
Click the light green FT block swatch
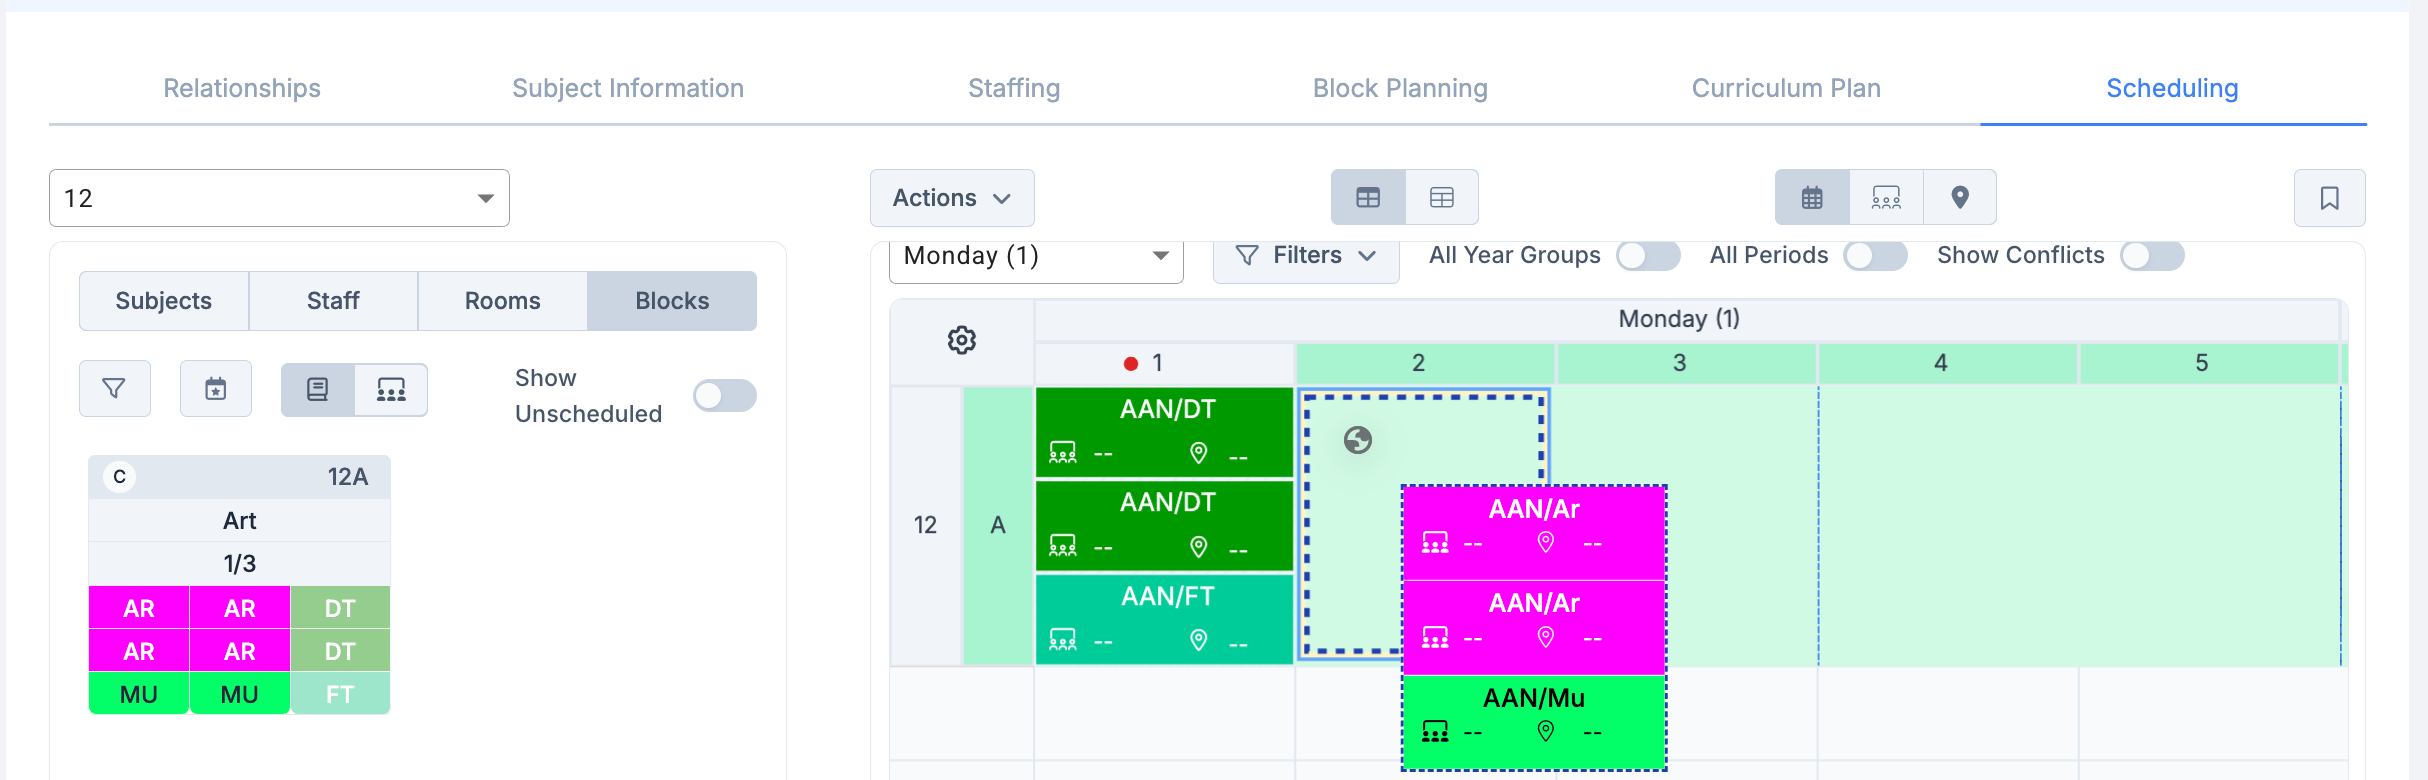pyautogui.click(x=340, y=694)
